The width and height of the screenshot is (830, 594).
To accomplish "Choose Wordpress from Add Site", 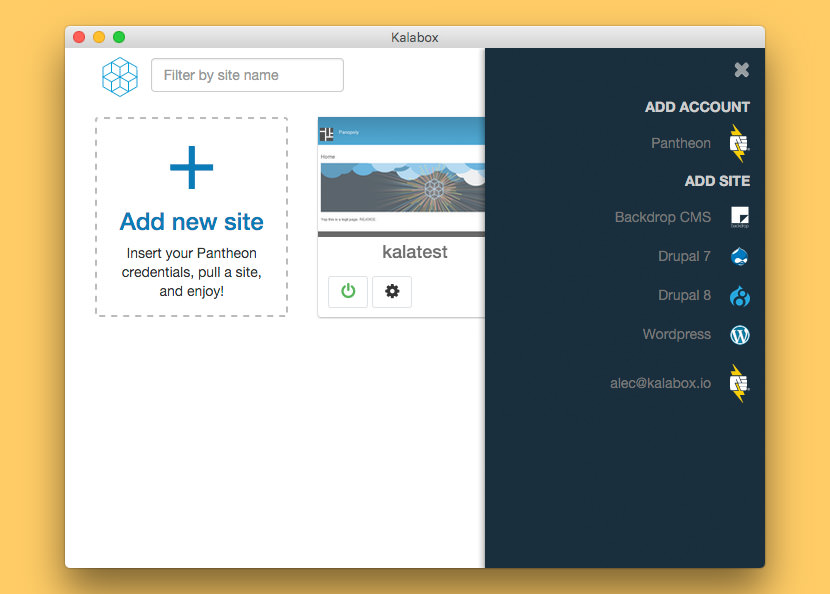I will click(x=676, y=335).
